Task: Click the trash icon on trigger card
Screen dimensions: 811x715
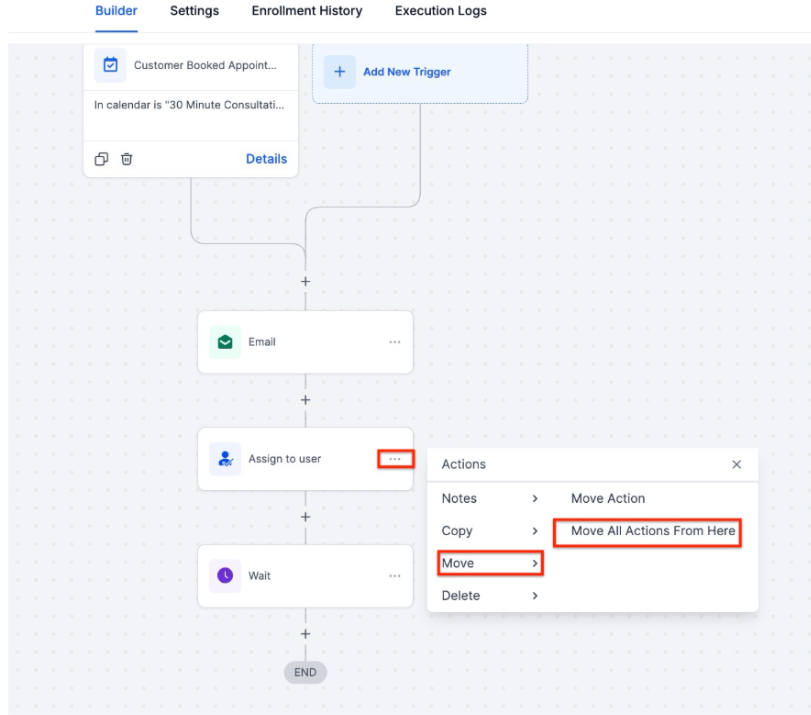Action: pyautogui.click(x=126, y=159)
